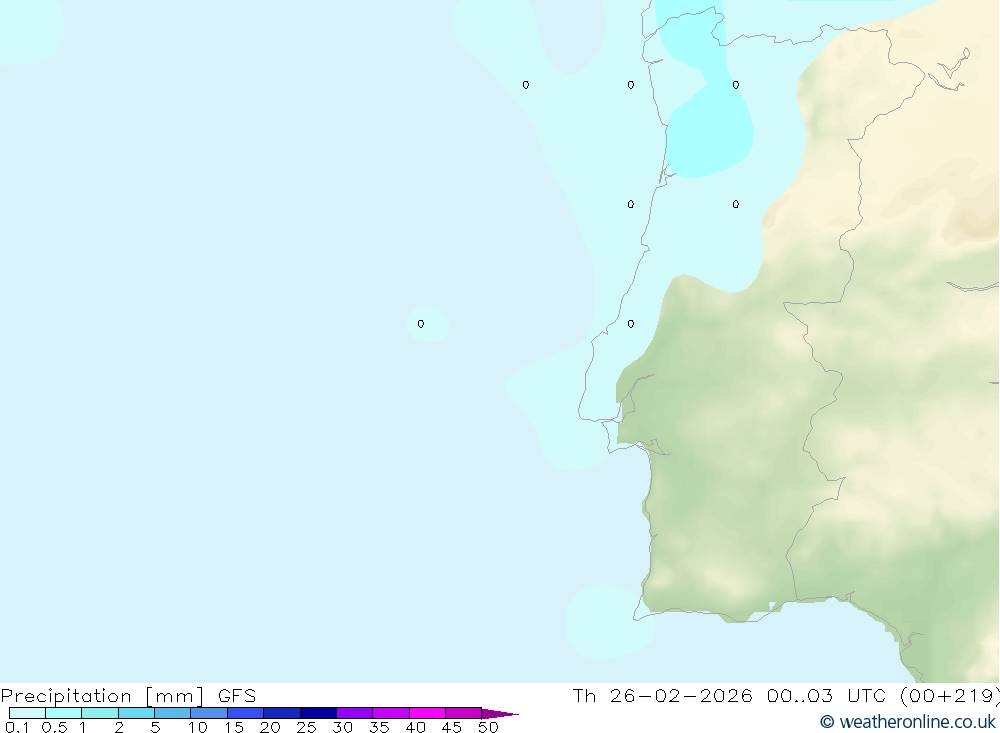
Task: Select the 35 mm violet legend swatch
Action: [x=391, y=713]
